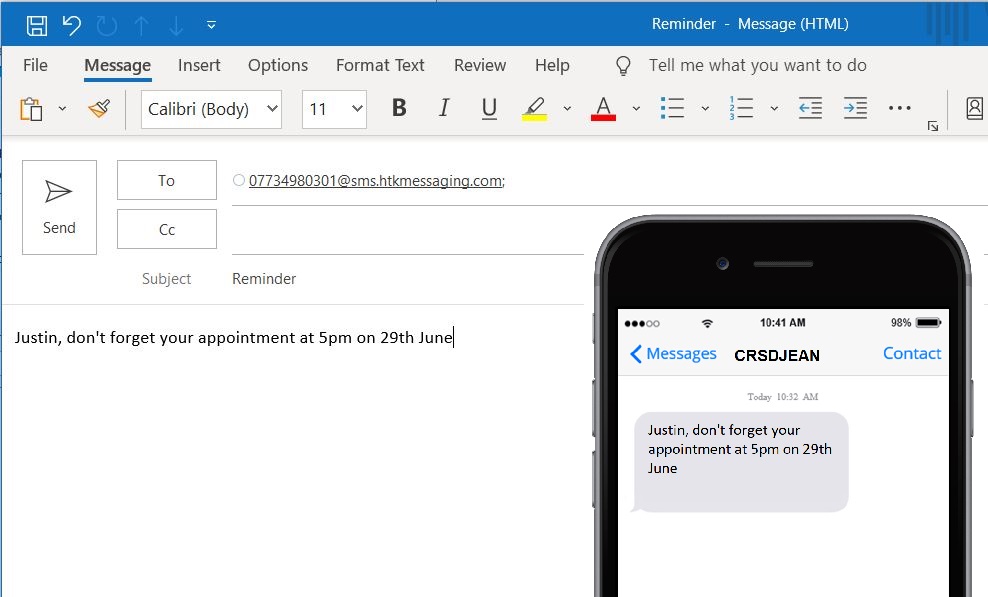Go to previous item arrow

click(x=142, y=25)
